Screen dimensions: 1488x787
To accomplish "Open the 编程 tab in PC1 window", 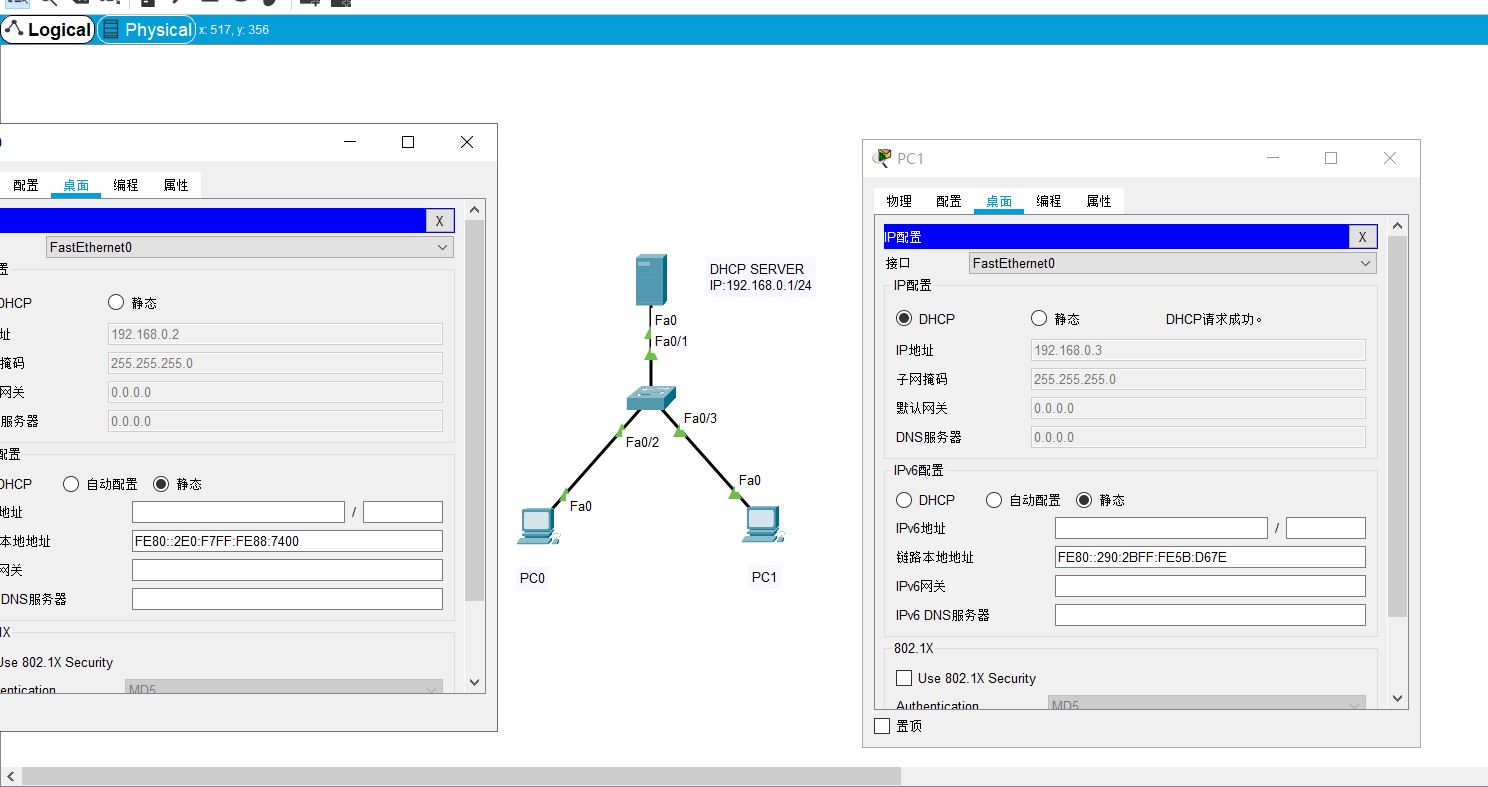I will tap(1049, 201).
